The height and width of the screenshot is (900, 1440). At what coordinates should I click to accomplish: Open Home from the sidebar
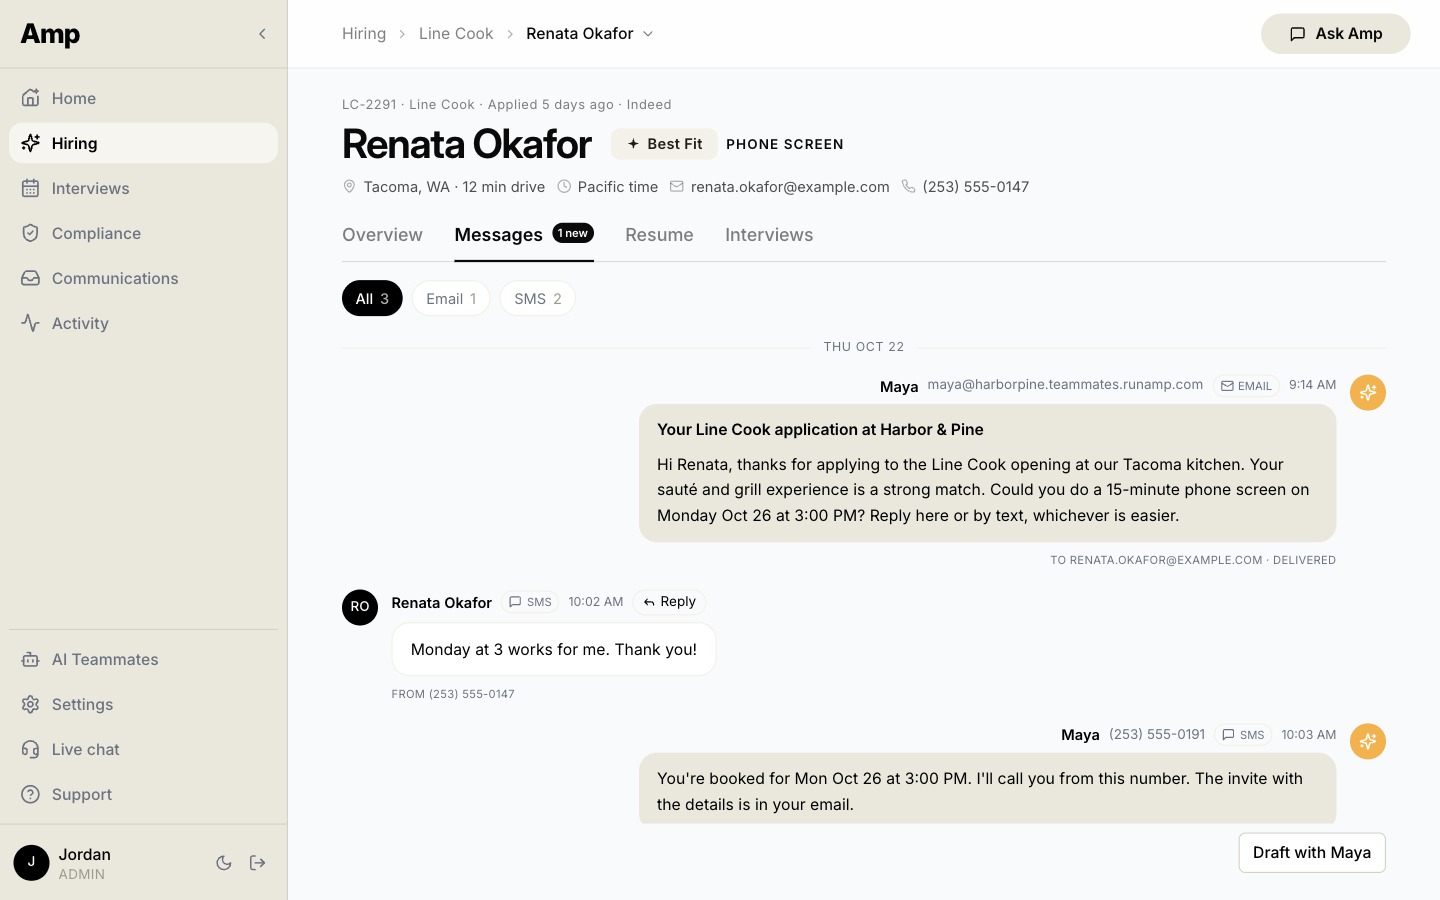click(x=143, y=98)
